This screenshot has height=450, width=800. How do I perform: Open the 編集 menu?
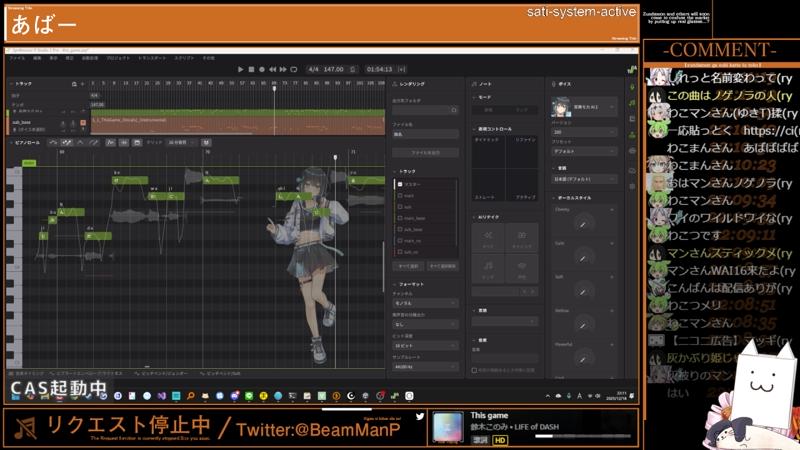[37, 58]
